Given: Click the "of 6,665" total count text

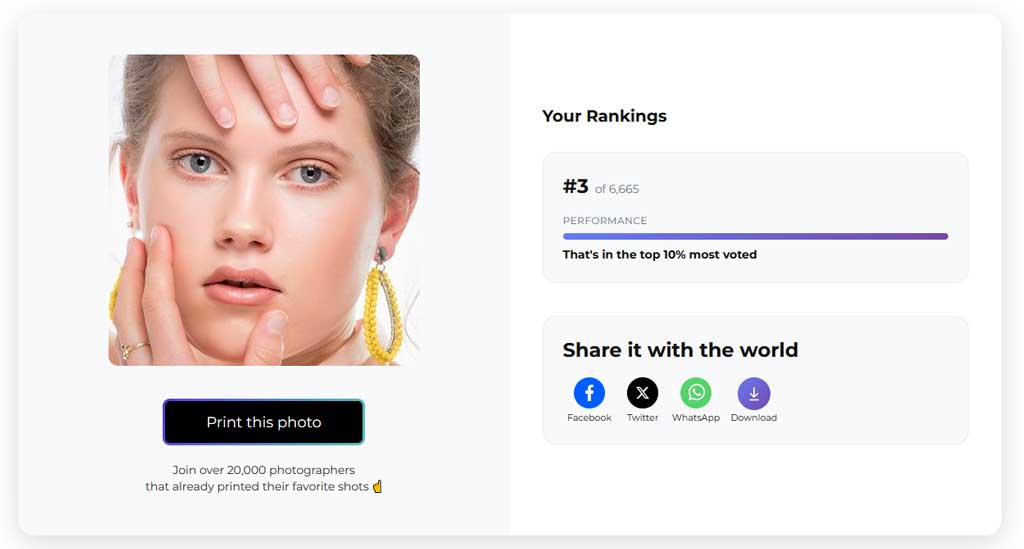Looking at the screenshot, I should [617, 189].
